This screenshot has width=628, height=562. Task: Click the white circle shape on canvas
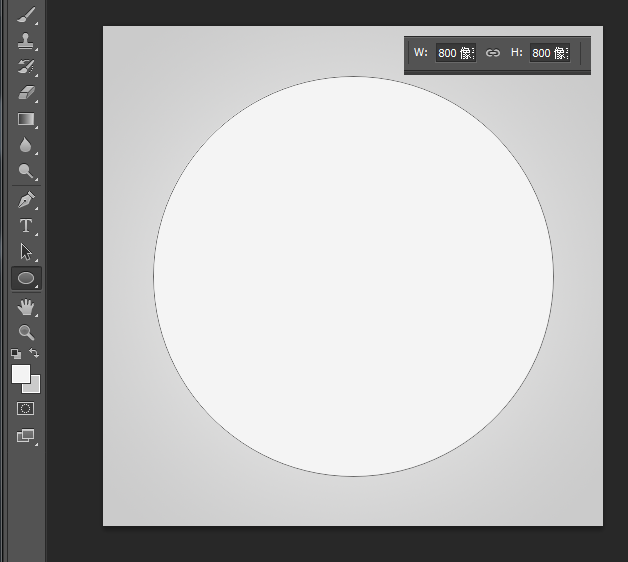tap(353, 276)
